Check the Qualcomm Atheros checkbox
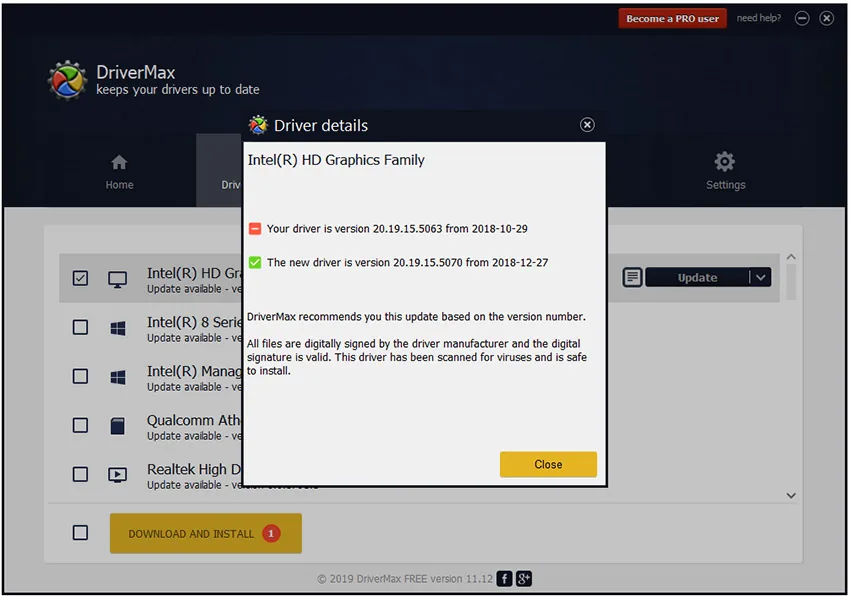Screen dimensions: 850x596 click(80, 425)
